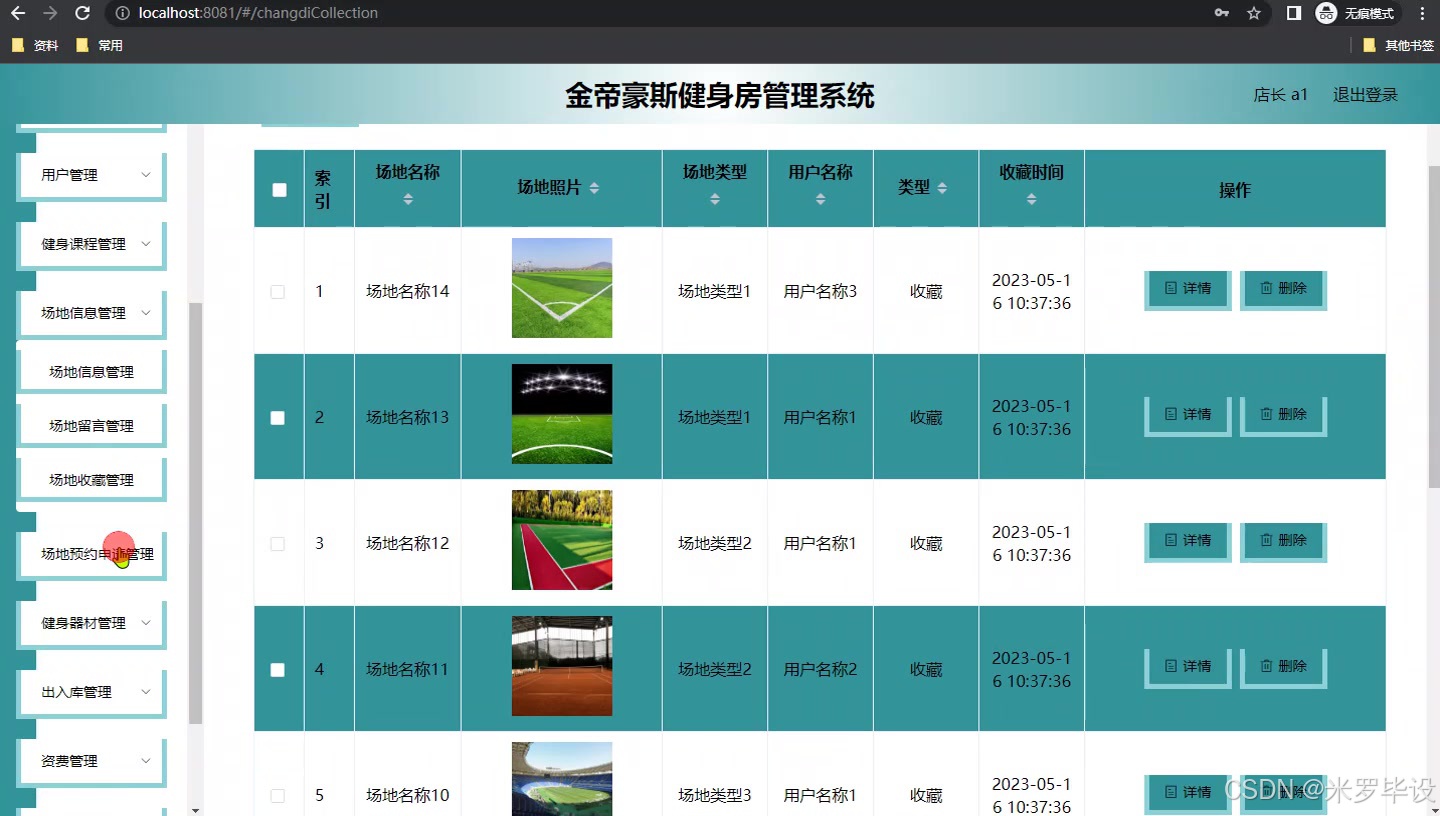Viewport: 1440px width, 816px height.
Task: Click the 操作 column header
Action: pos(1235,190)
